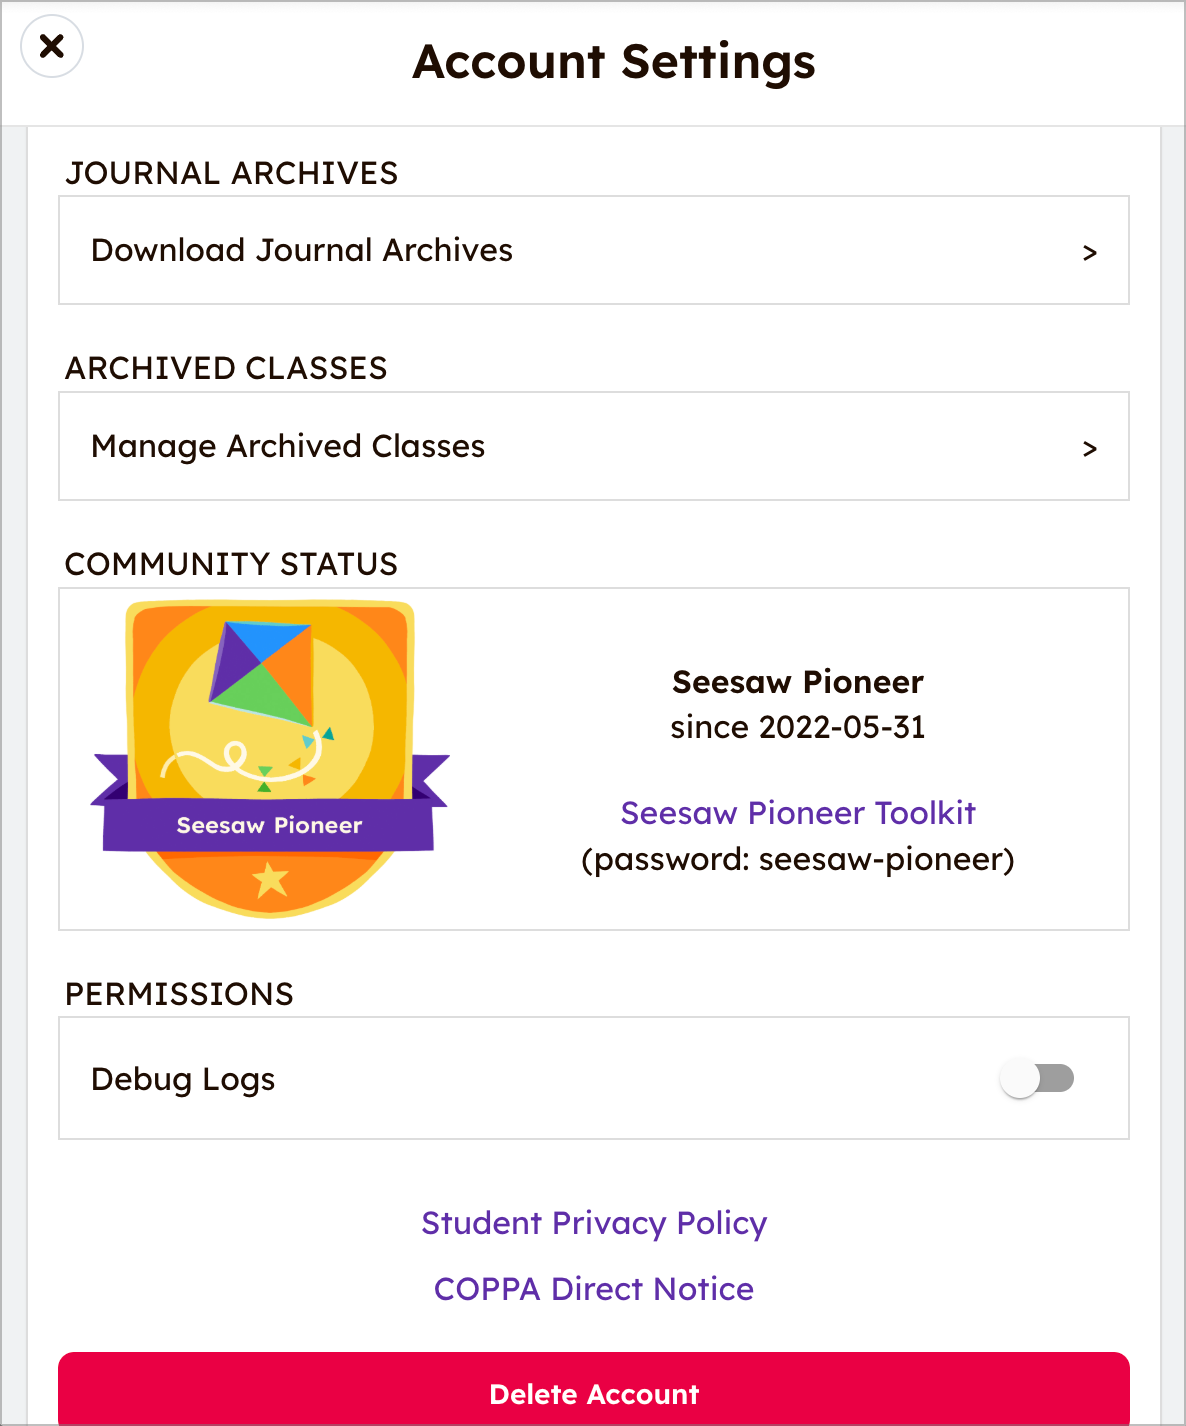Open the Seesaw Pioneer Toolkit link
The width and height of the screenshot is (1186, 1426).
point(797,813)
